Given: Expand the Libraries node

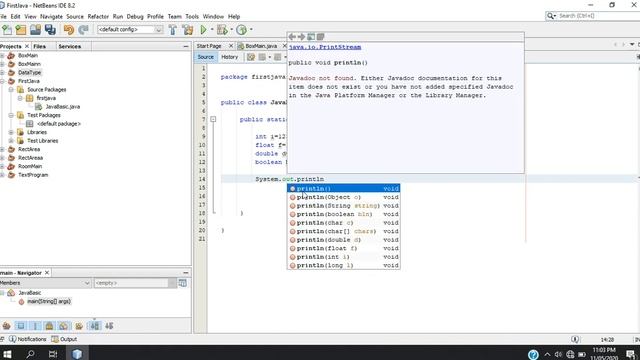Looking at the screenshot, I should tap(11, 132).
